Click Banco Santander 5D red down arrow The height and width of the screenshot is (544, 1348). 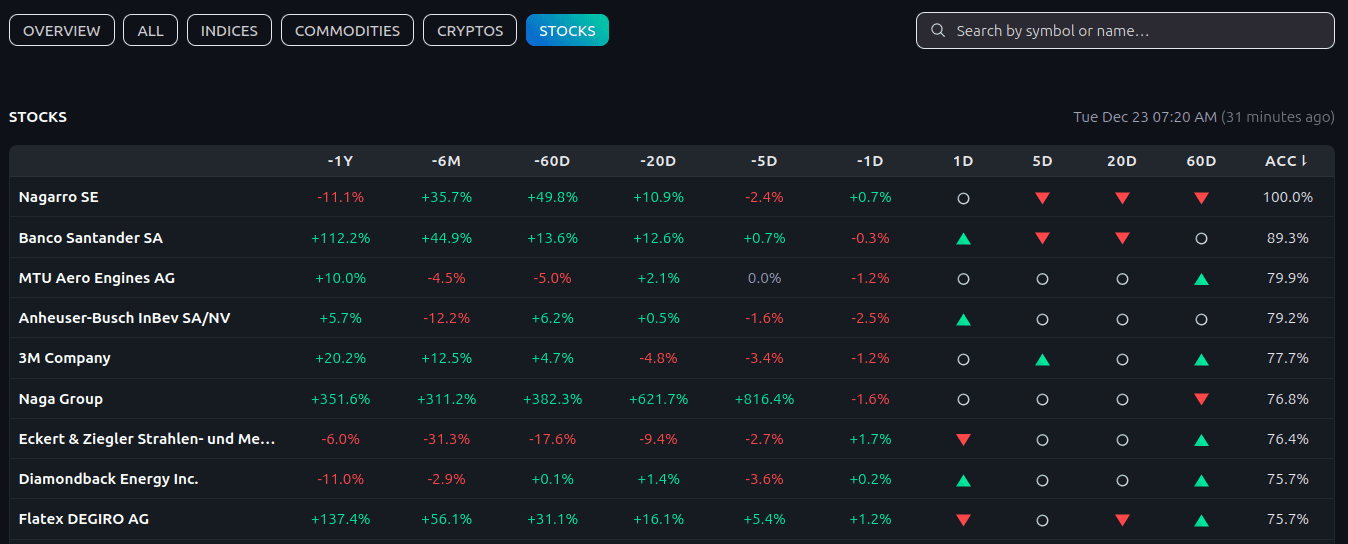click(x=1042, y=238)
